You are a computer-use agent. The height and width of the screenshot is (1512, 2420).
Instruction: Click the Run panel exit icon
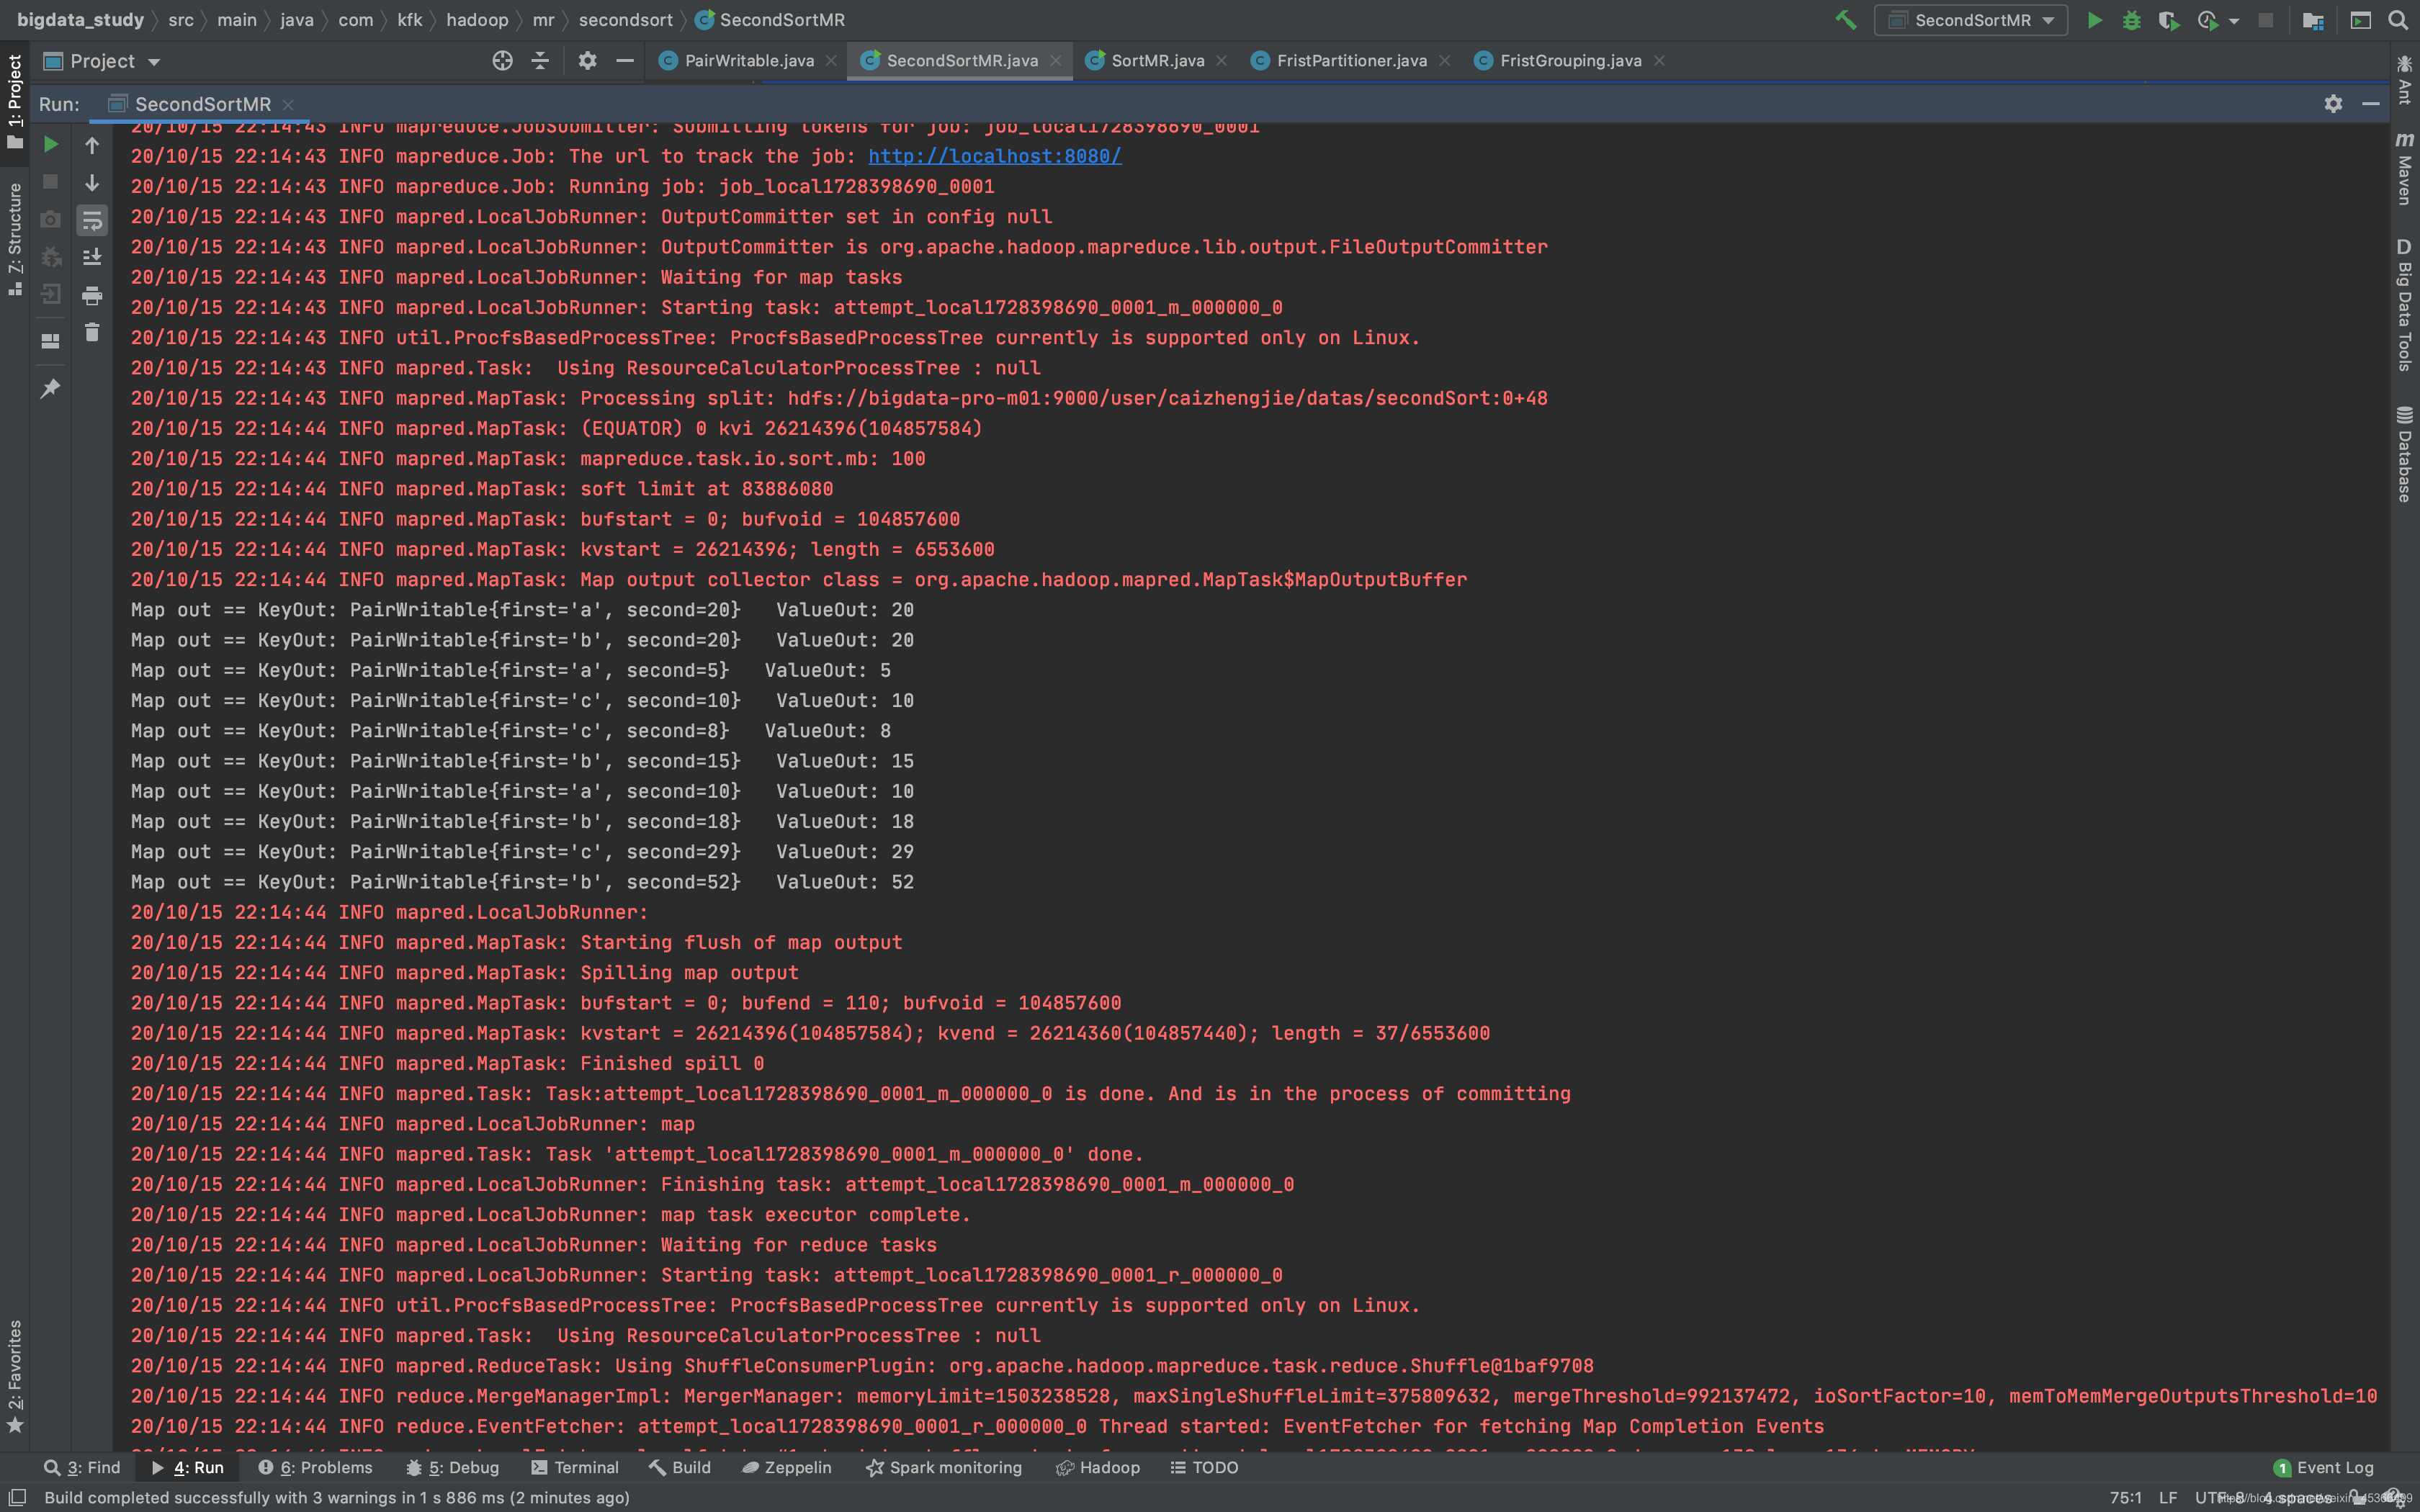[x=50, y=294]
